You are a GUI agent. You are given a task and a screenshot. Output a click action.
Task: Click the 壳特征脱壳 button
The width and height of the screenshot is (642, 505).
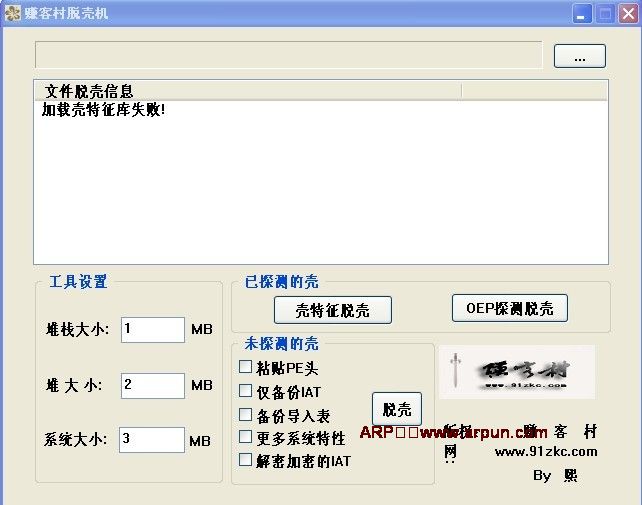click(333, 310)
